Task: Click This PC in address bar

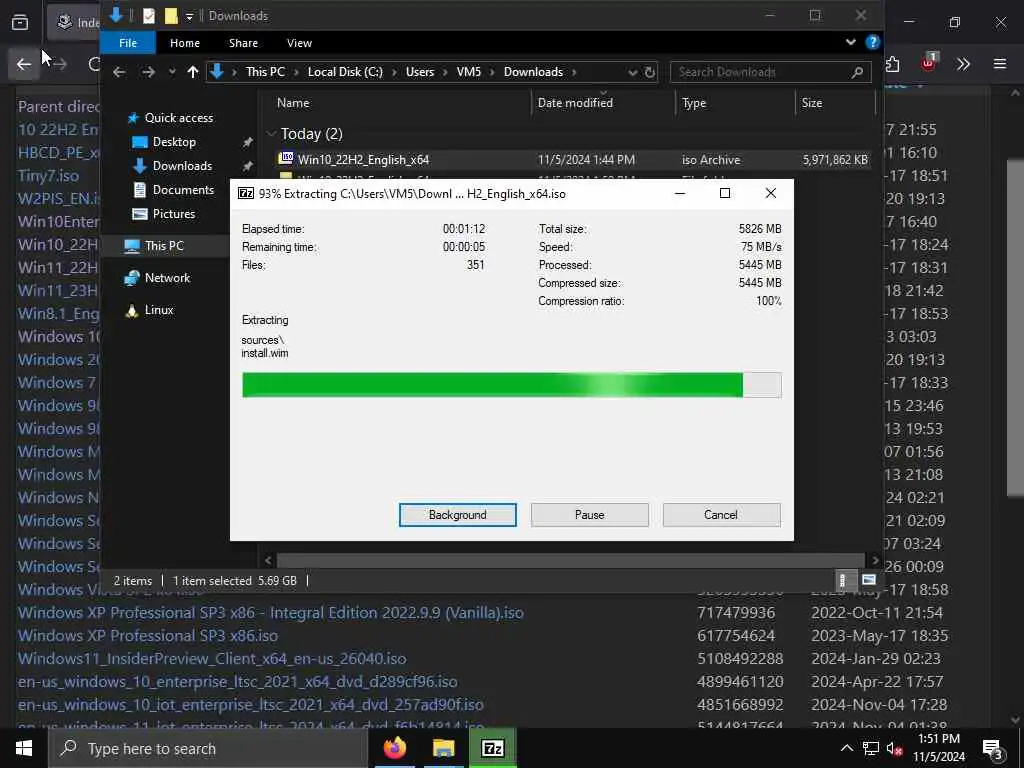Action: pyautogui.click(x=265, y=72)
